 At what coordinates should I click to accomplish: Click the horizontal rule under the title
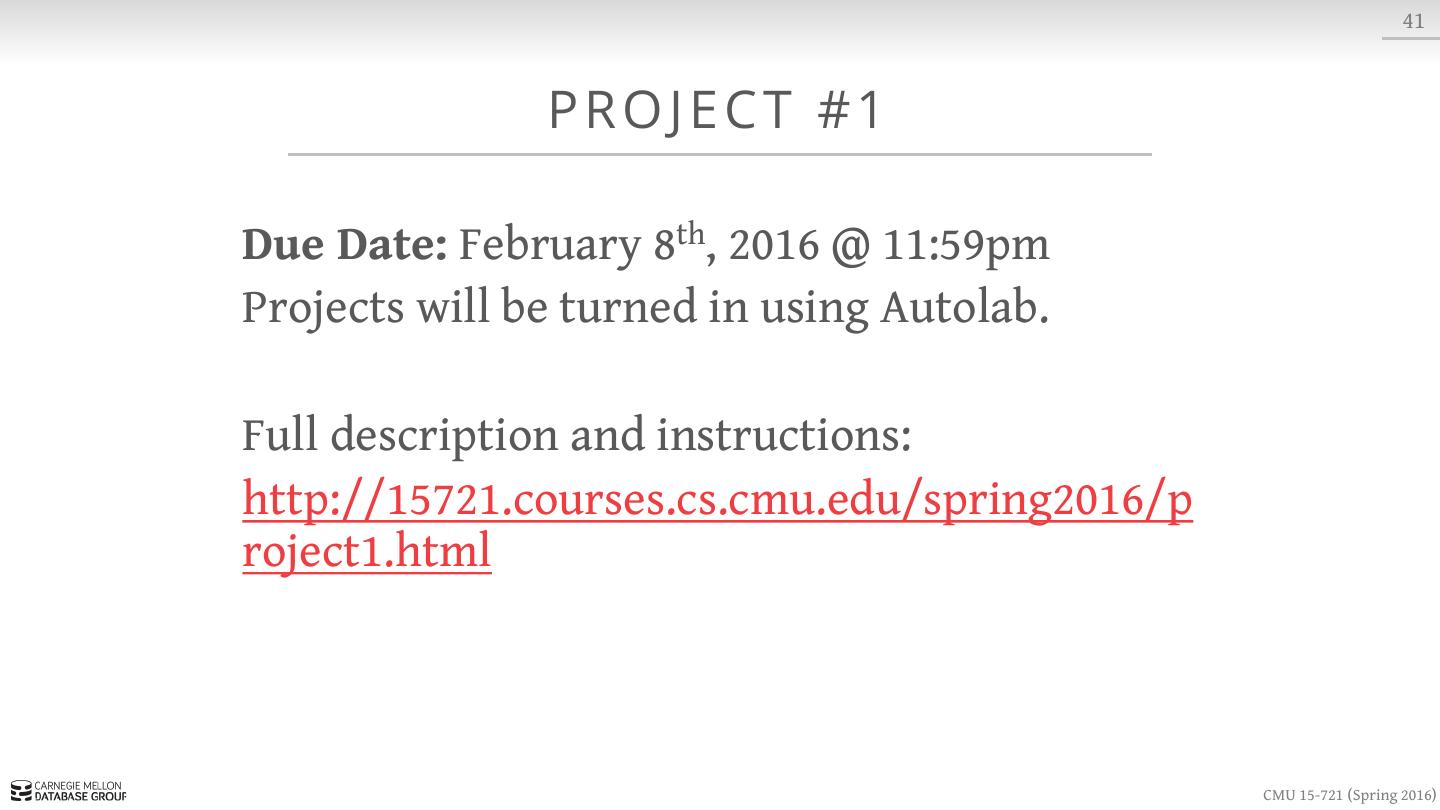coord(720,154)
